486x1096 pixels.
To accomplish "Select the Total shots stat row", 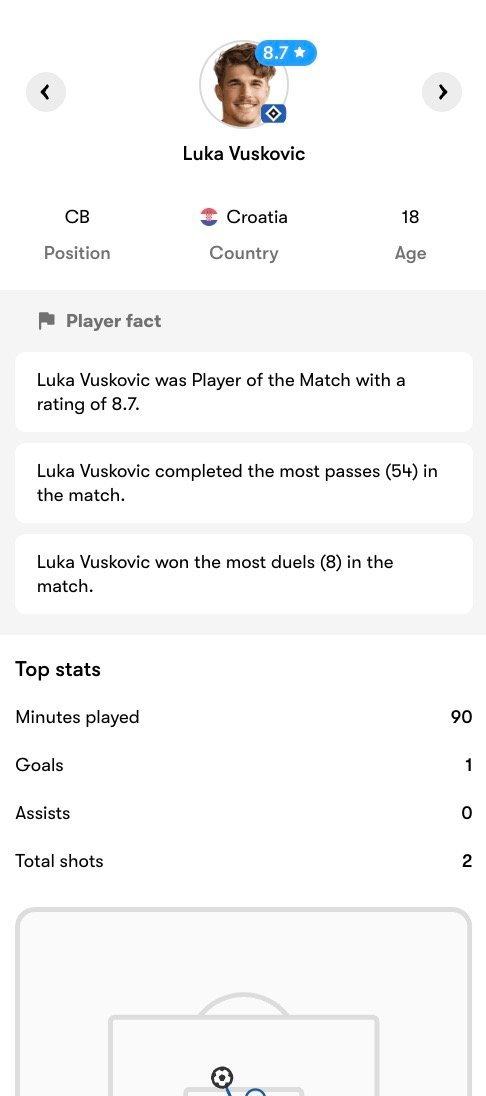I will (x=243, y=861).
